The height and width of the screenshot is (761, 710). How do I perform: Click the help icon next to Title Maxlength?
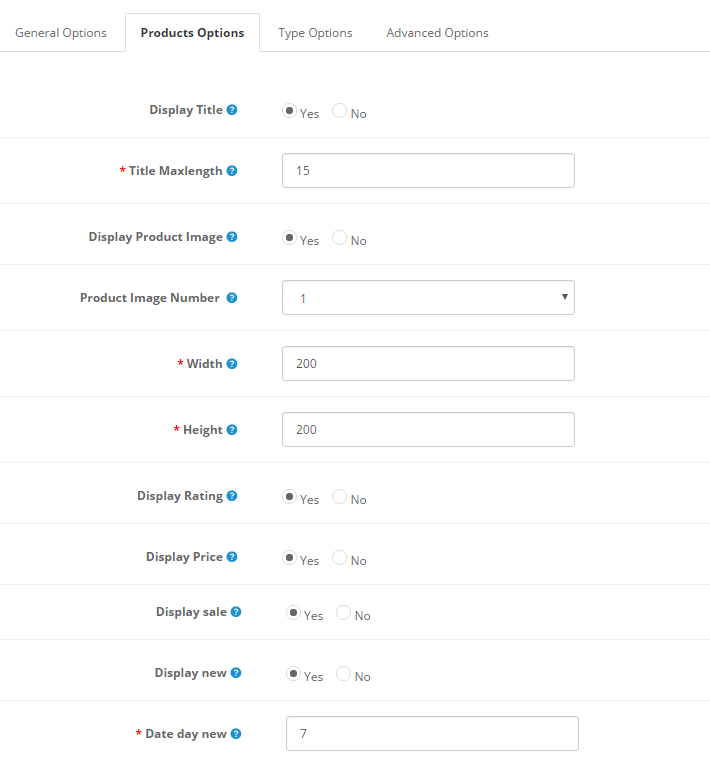[232, 171]
